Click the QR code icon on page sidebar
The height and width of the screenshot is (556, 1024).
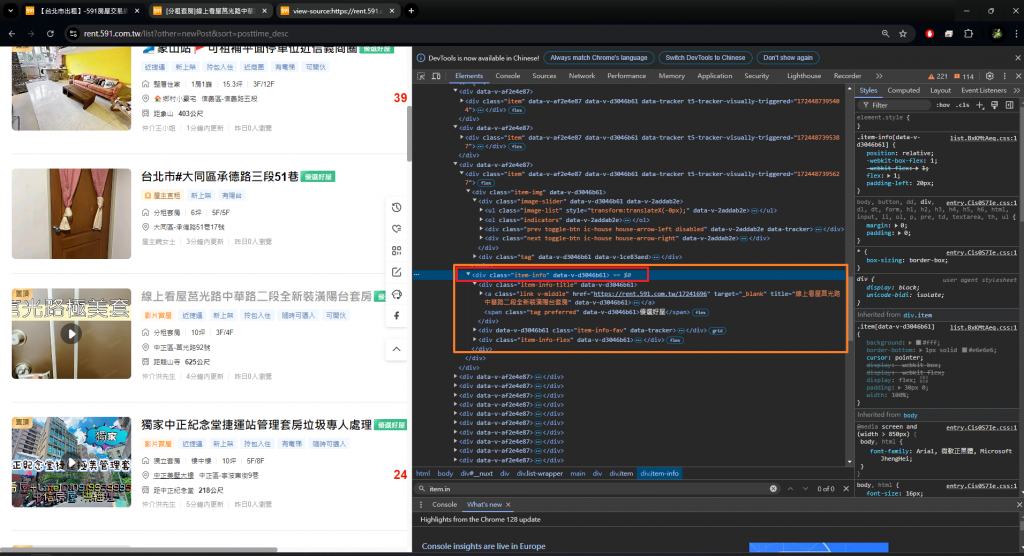click(396, 251)
